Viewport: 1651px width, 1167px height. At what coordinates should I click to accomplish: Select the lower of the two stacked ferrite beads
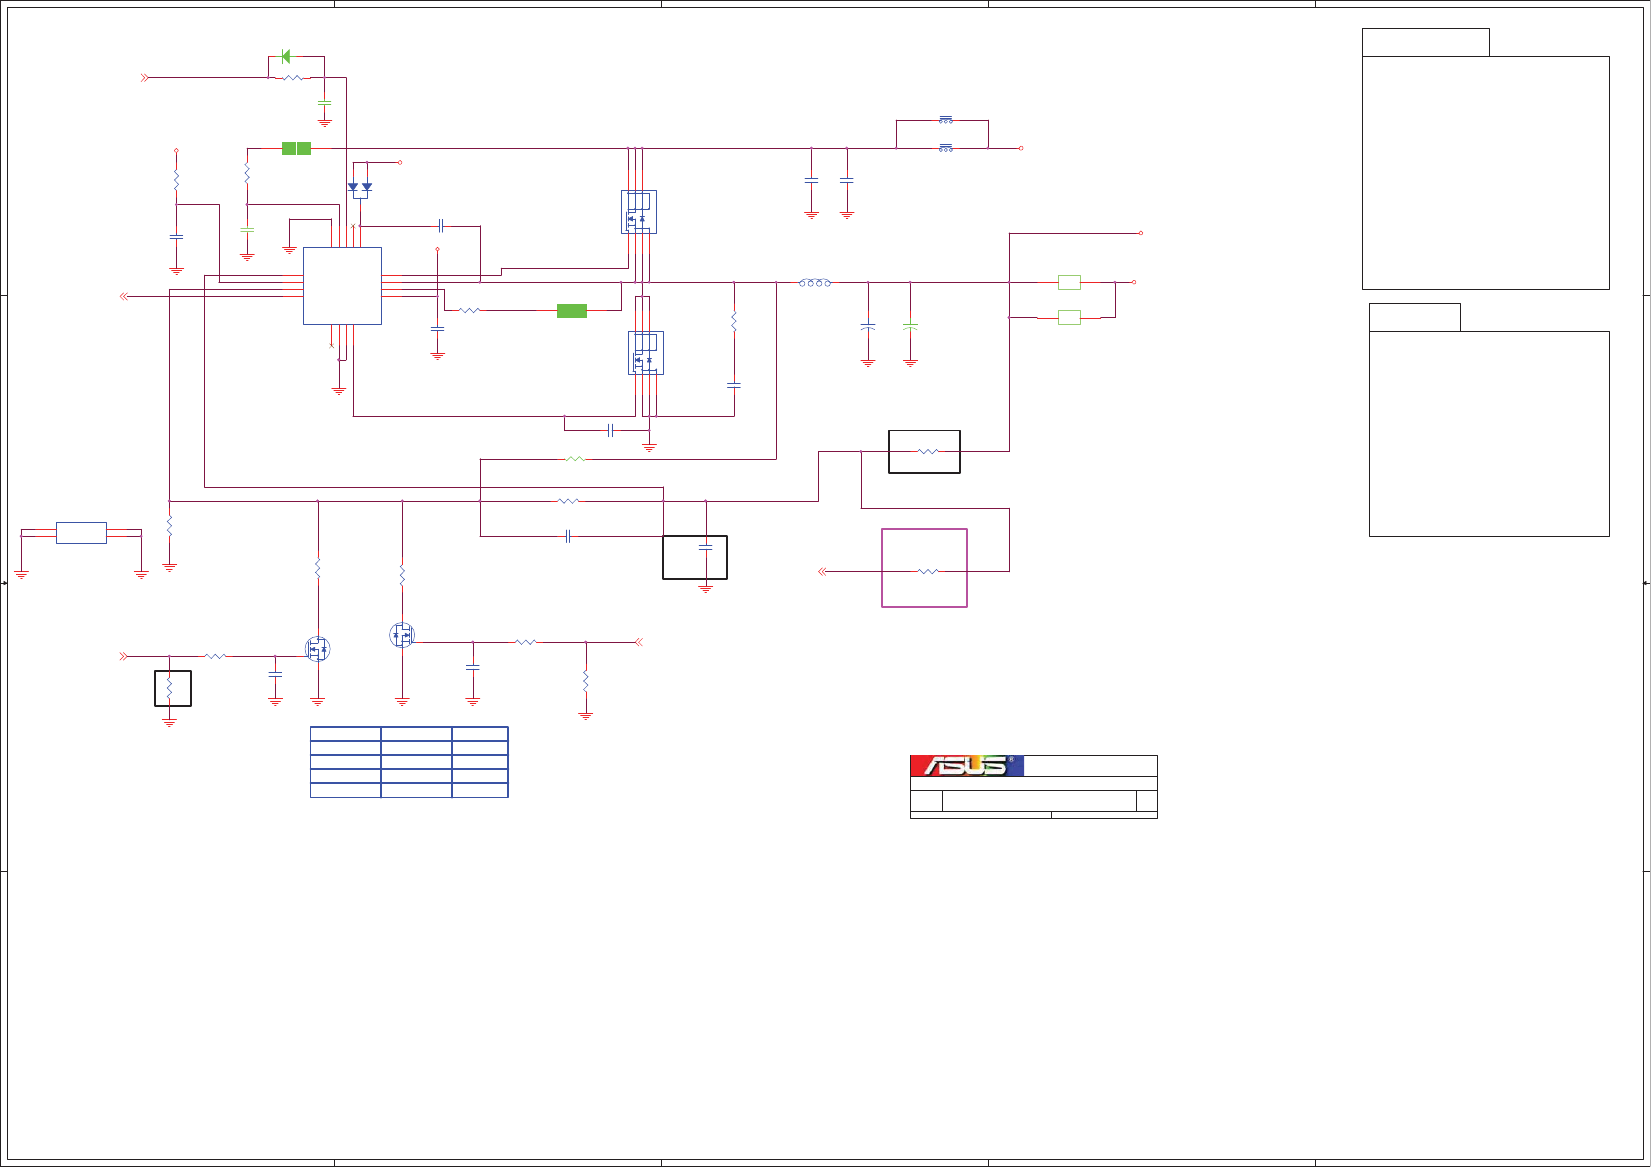click(x=946, y=148)
